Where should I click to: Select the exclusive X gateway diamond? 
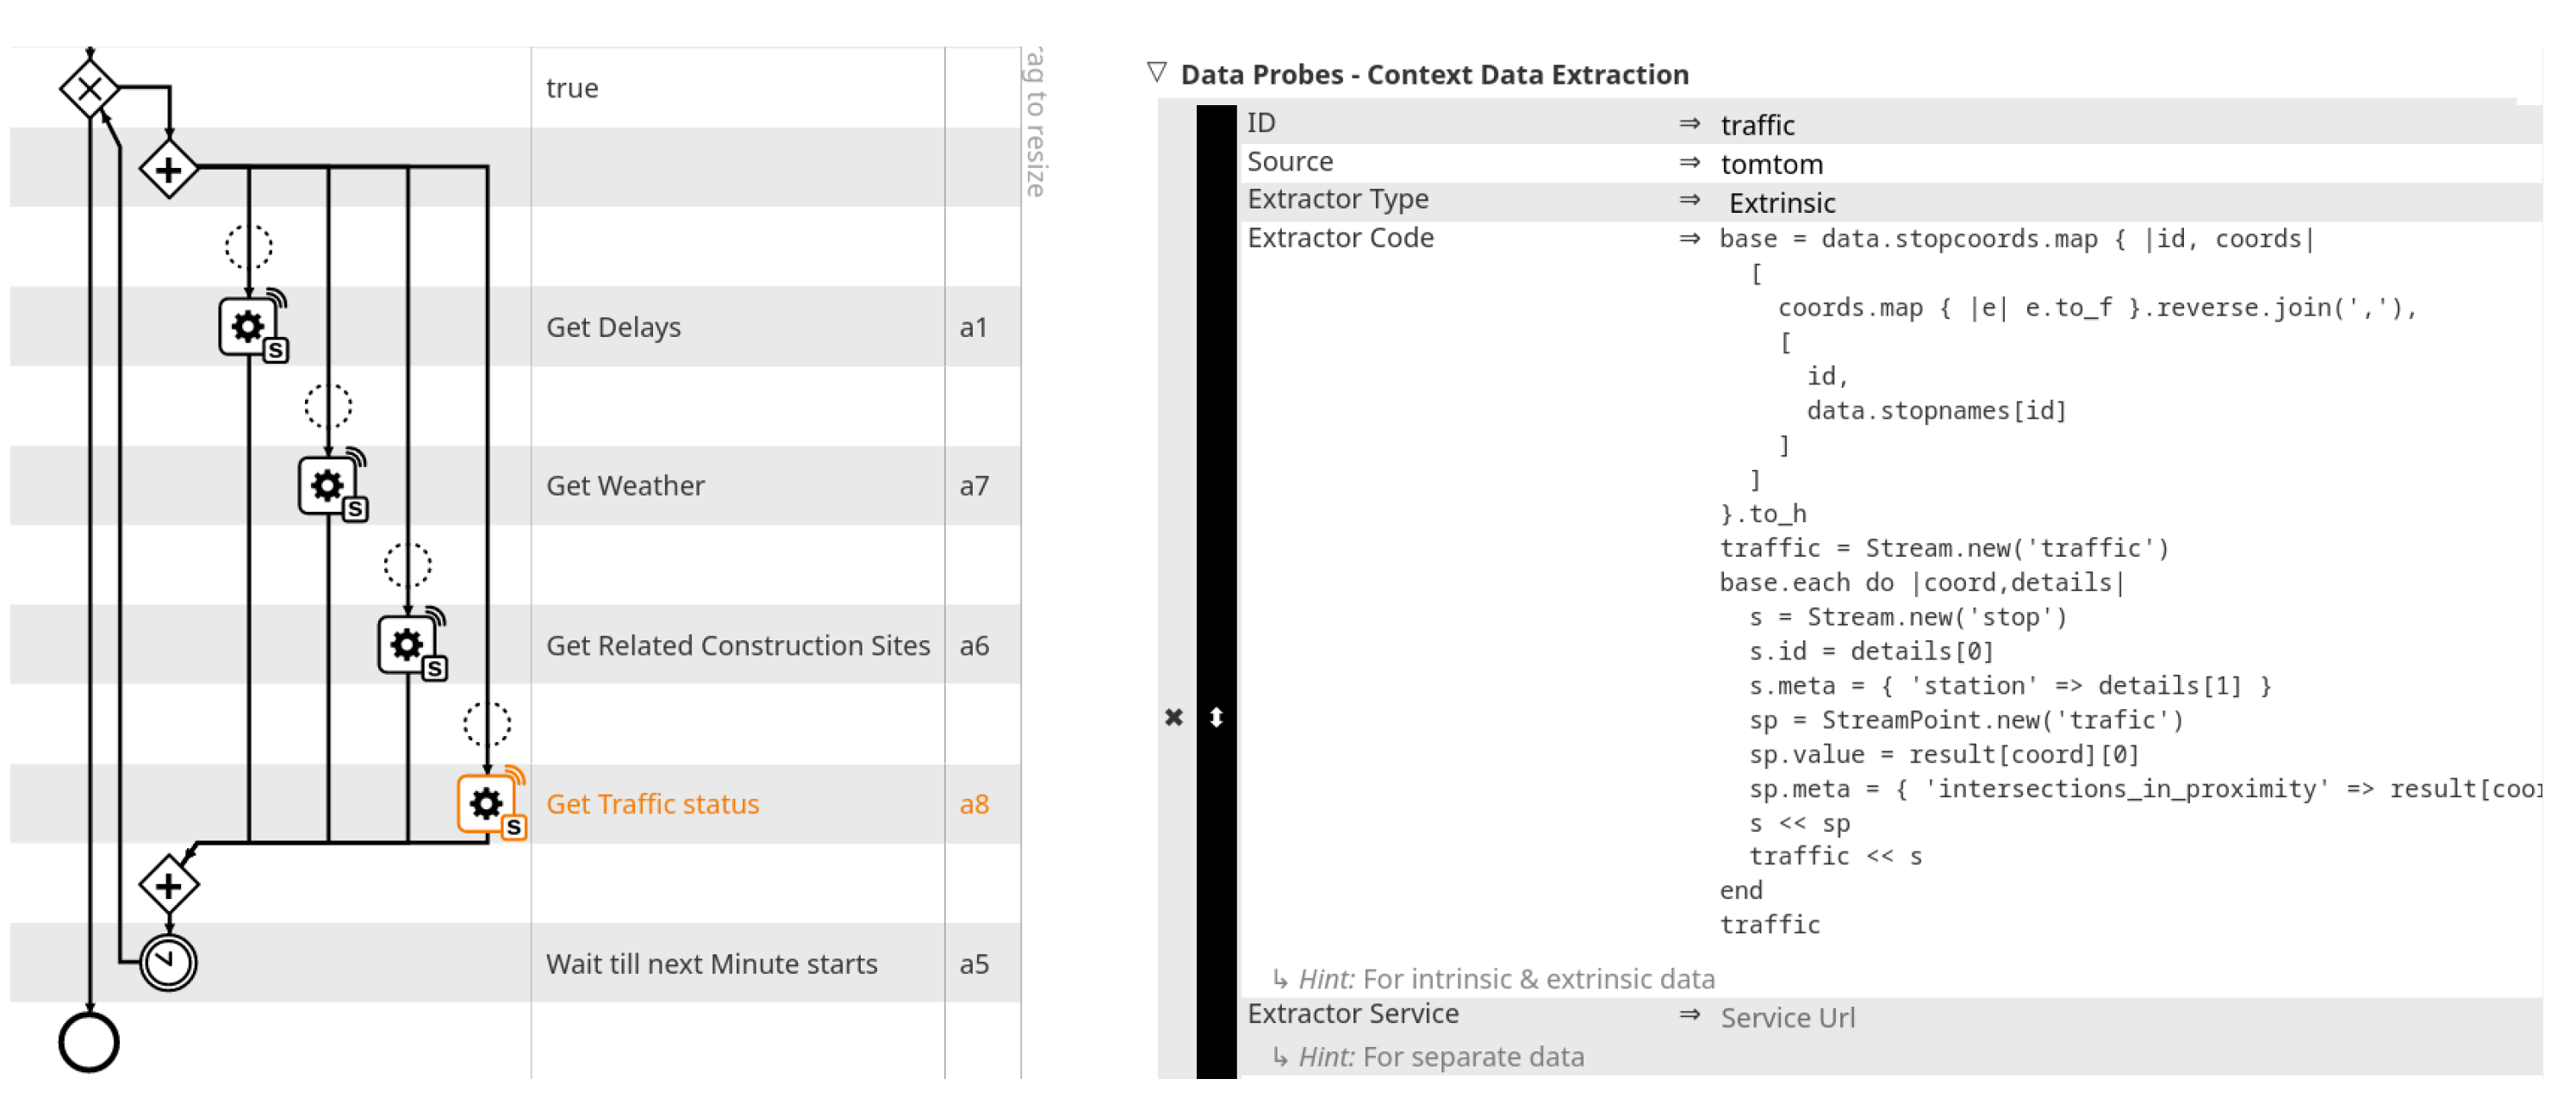click(x=89, y=89)
